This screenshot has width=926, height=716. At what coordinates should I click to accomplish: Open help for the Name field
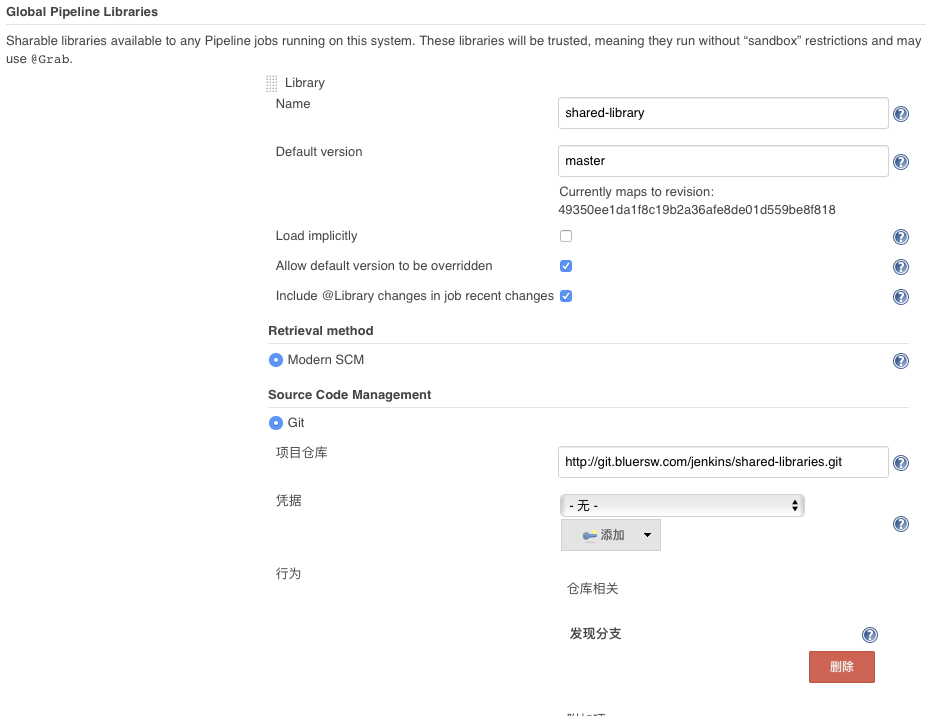[901, 114]
